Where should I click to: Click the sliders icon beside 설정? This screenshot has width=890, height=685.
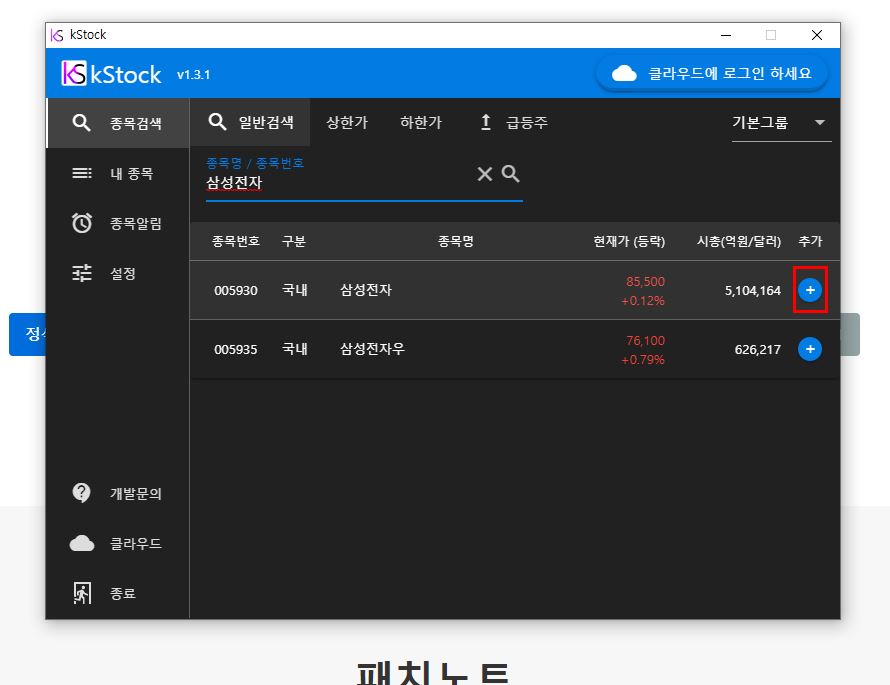coord(82,273)
